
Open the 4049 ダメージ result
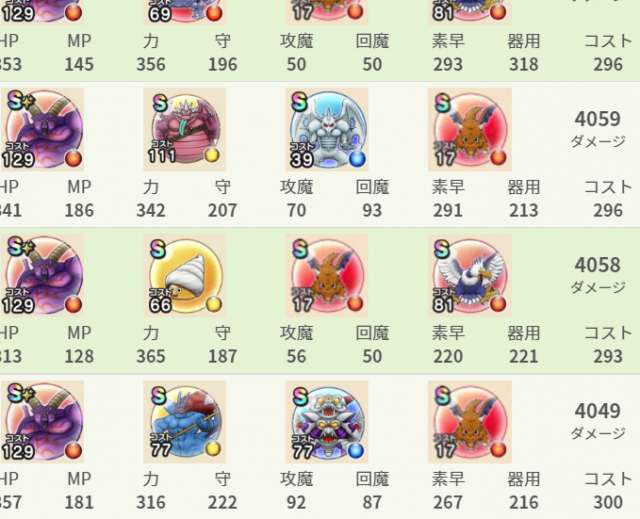pyautogui.click(x=598, y=421)
